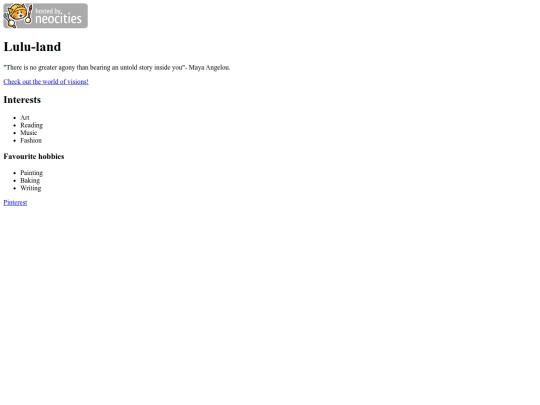Viewport: 540px width, 405px height.
Task: Select the Maya Angelou quote text
Action: [117, 68]
